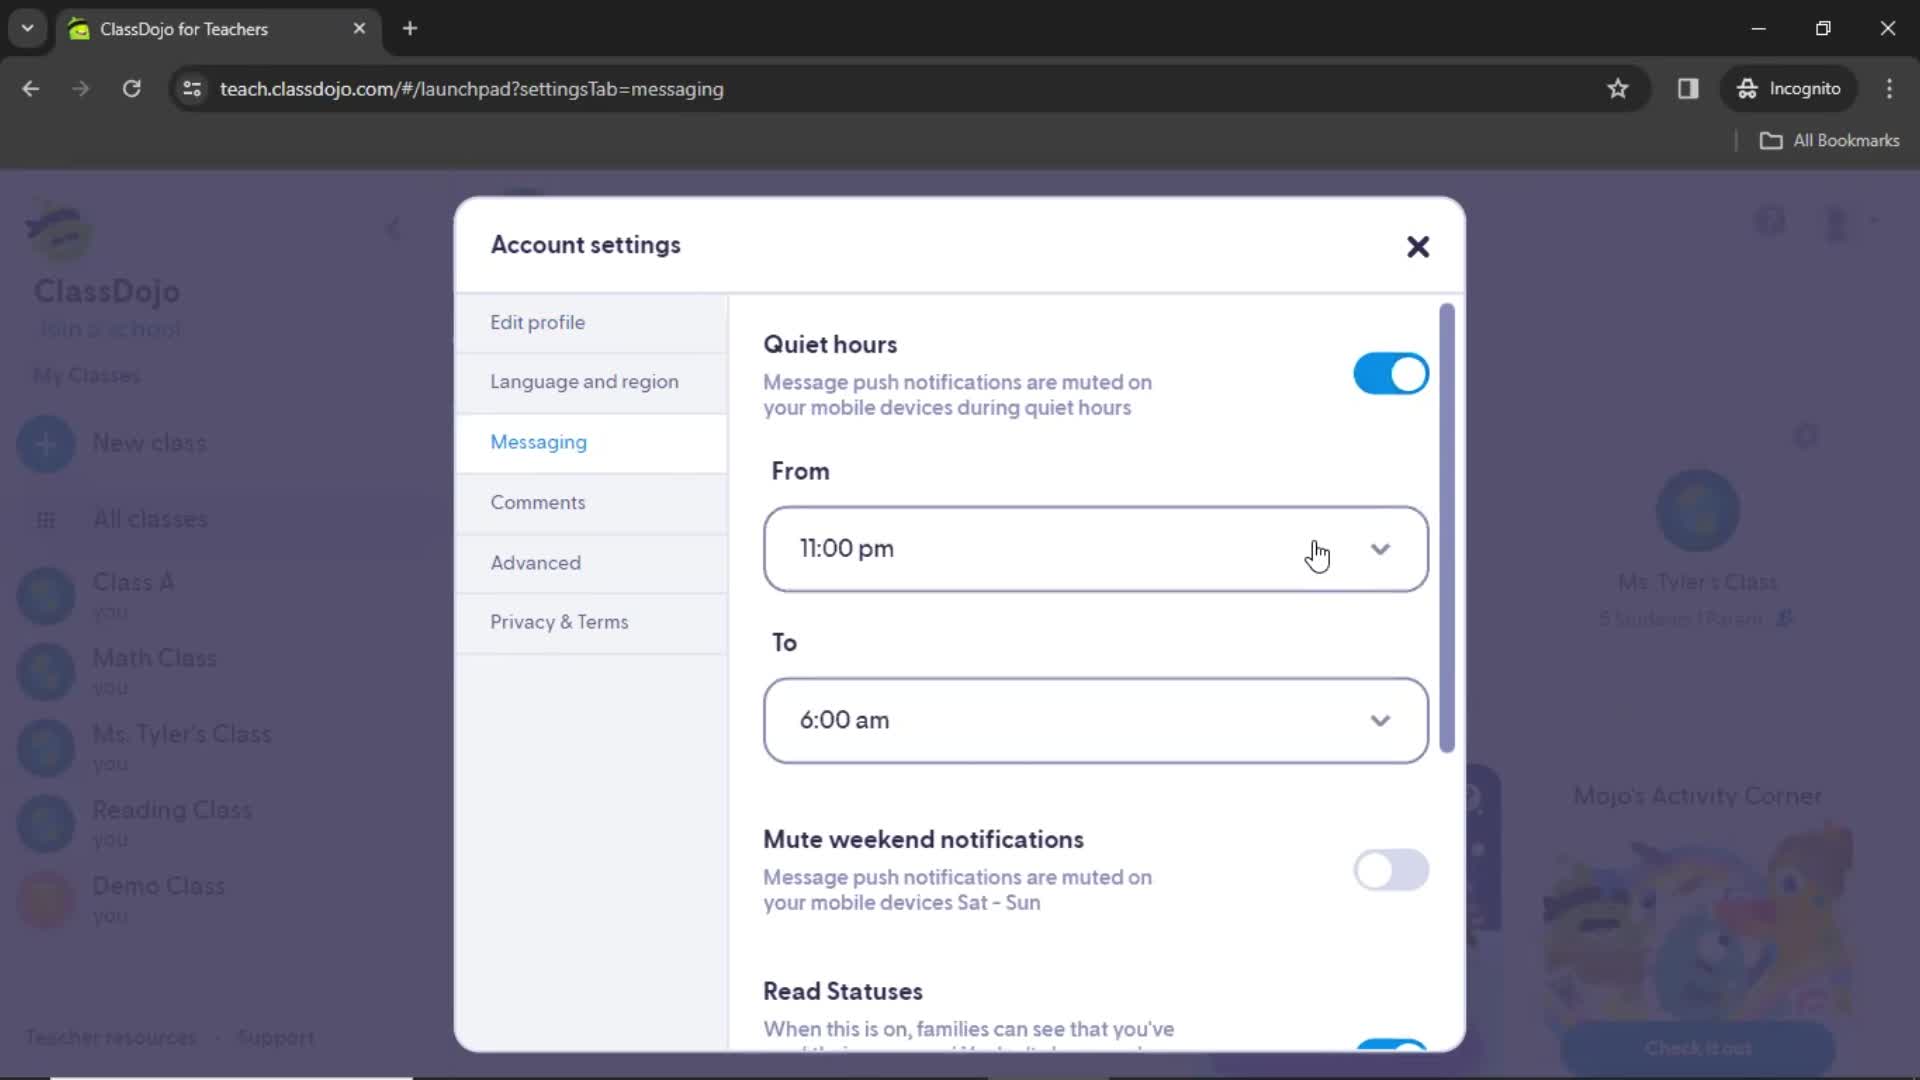Click the settings dialog vertical scrollbar
This screenshot has height=1080, width=1920.
coord(1446,528)
